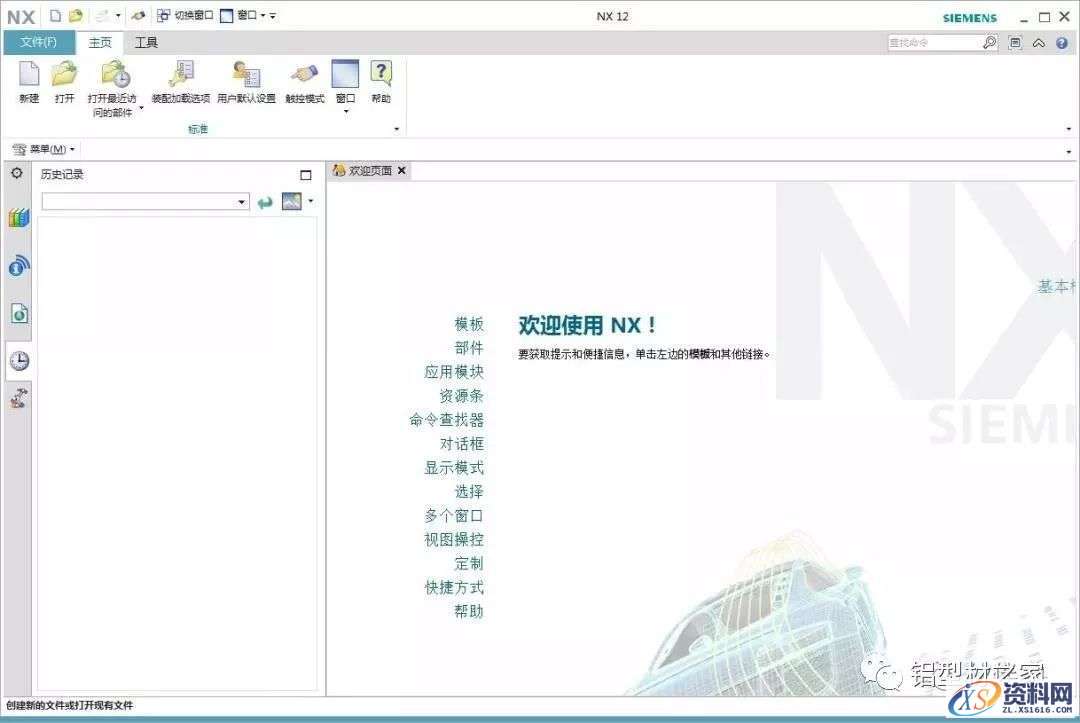Click the 命令查找器 link on the welcome page
The image size is (1080, 723).
[x=447, y=420]
